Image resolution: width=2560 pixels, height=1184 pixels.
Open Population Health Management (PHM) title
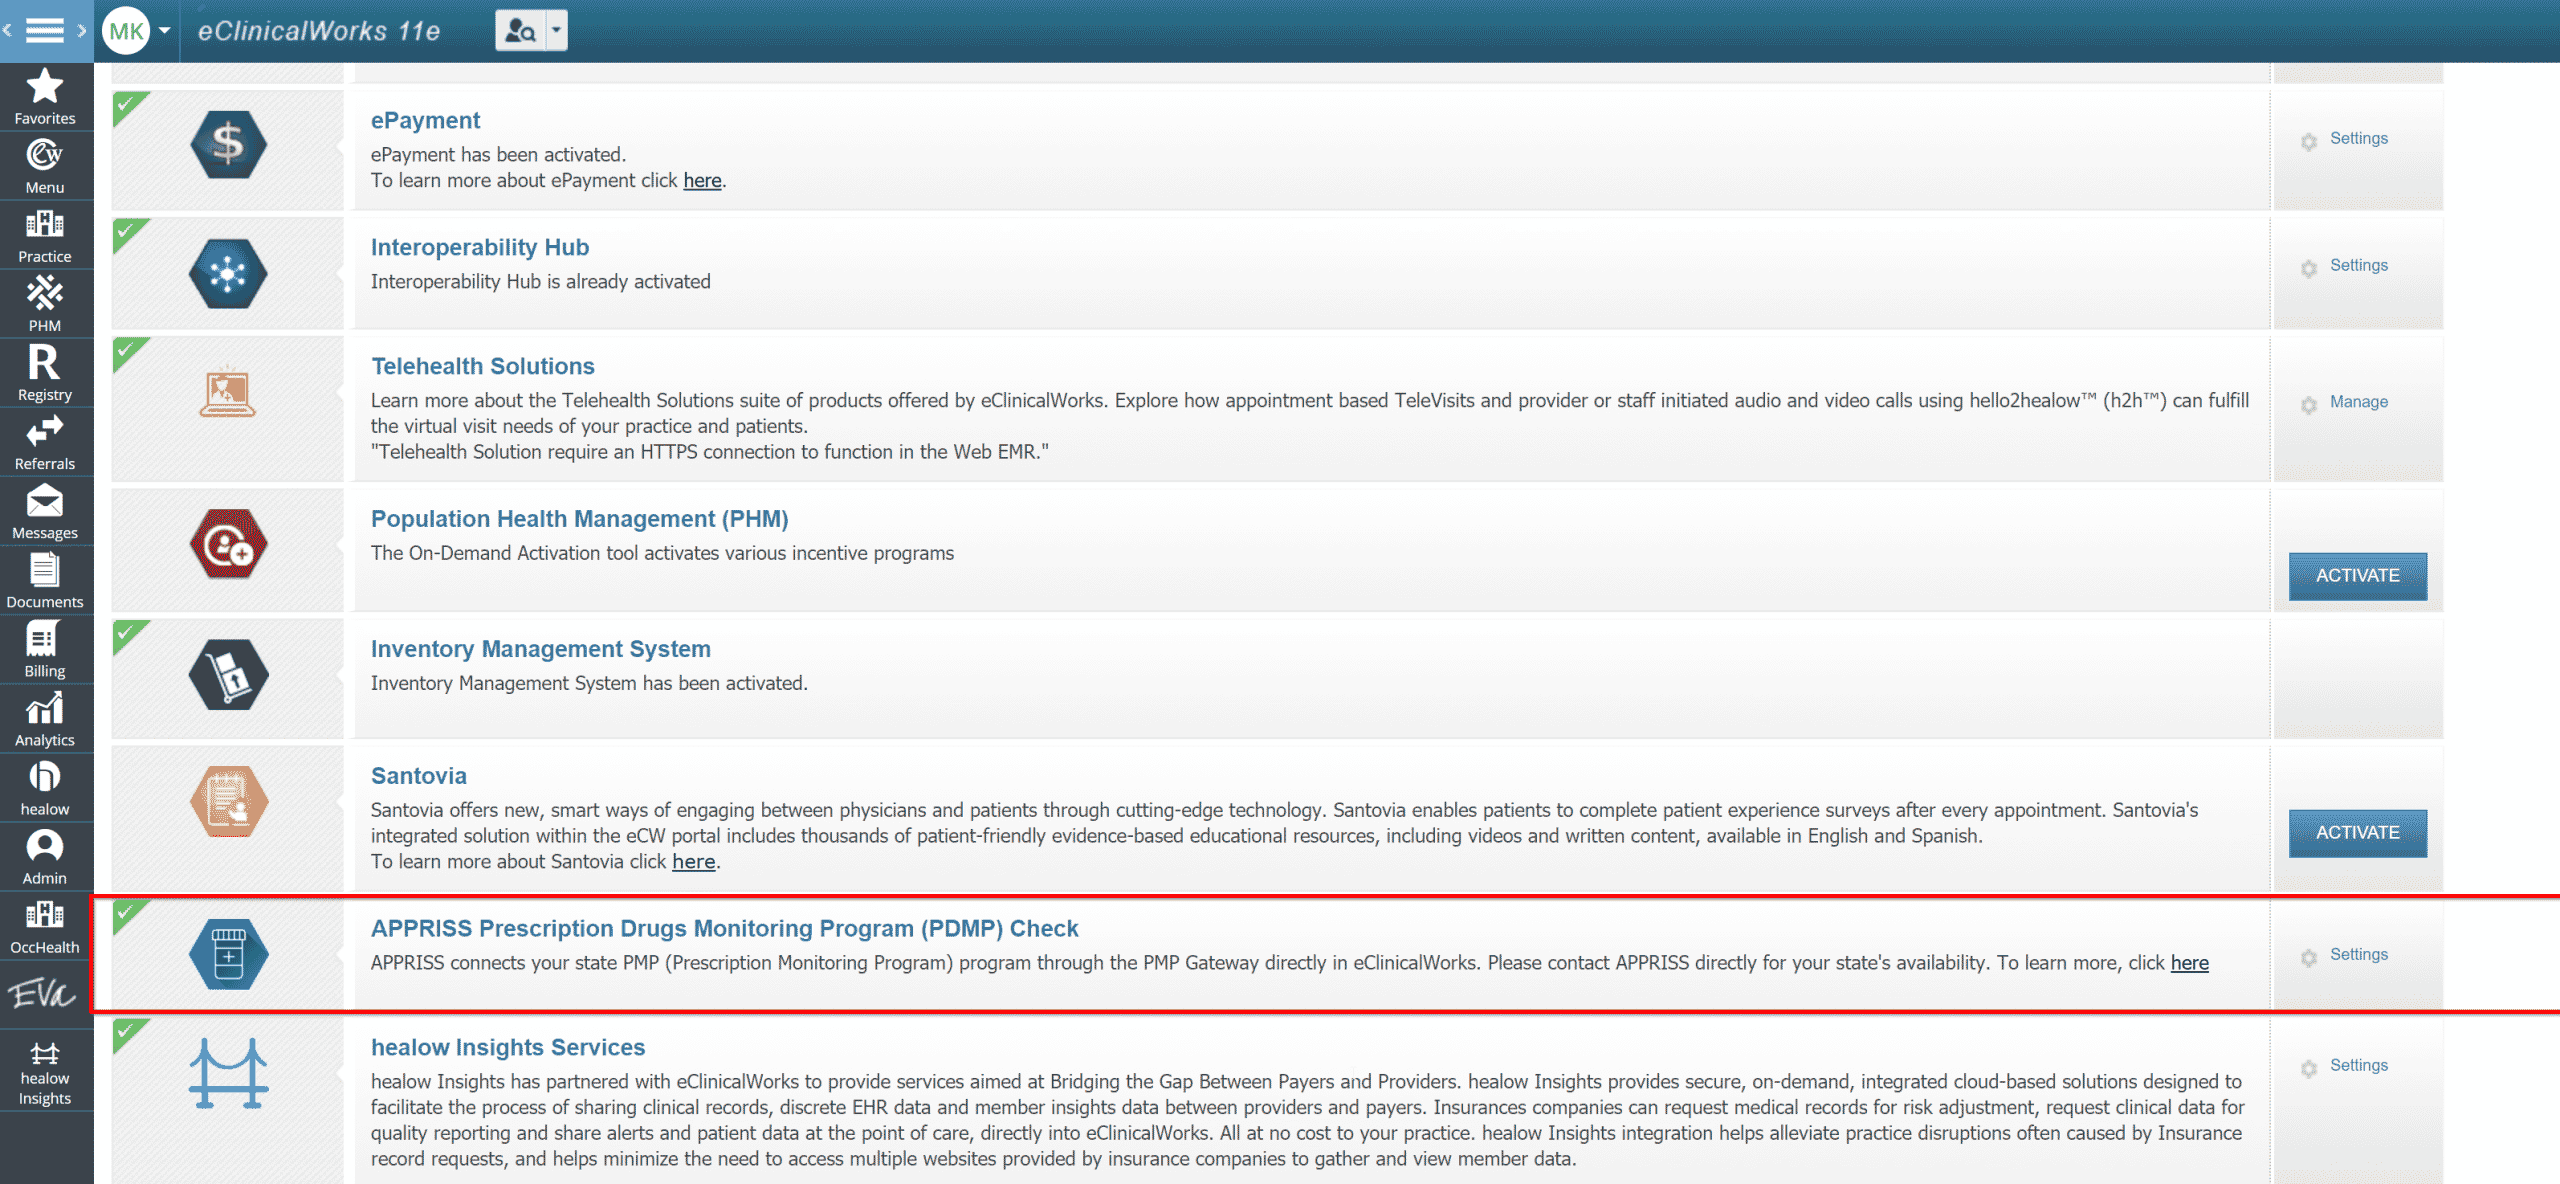(580, 519)
